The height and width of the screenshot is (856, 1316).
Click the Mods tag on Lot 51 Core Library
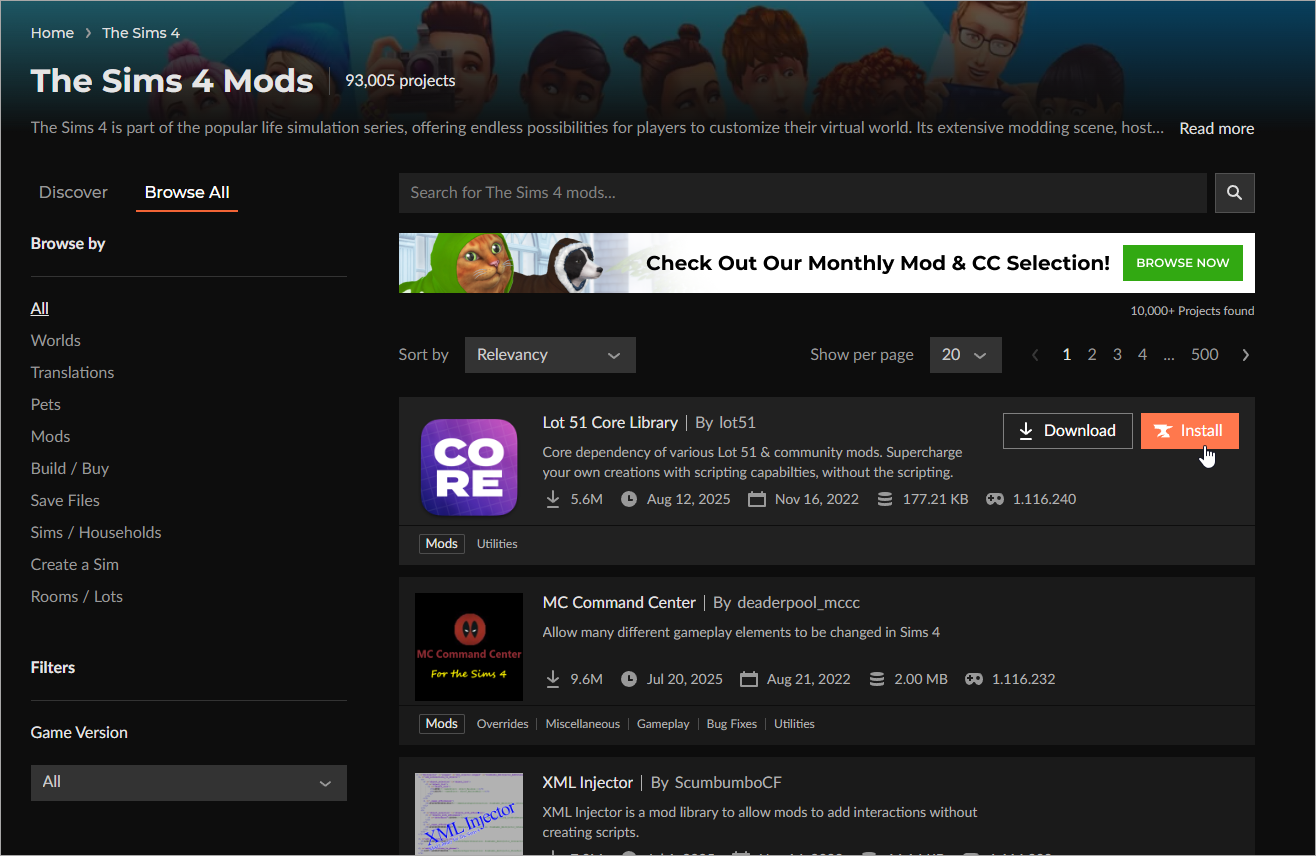pyautogui.click(x=442, y=544)
